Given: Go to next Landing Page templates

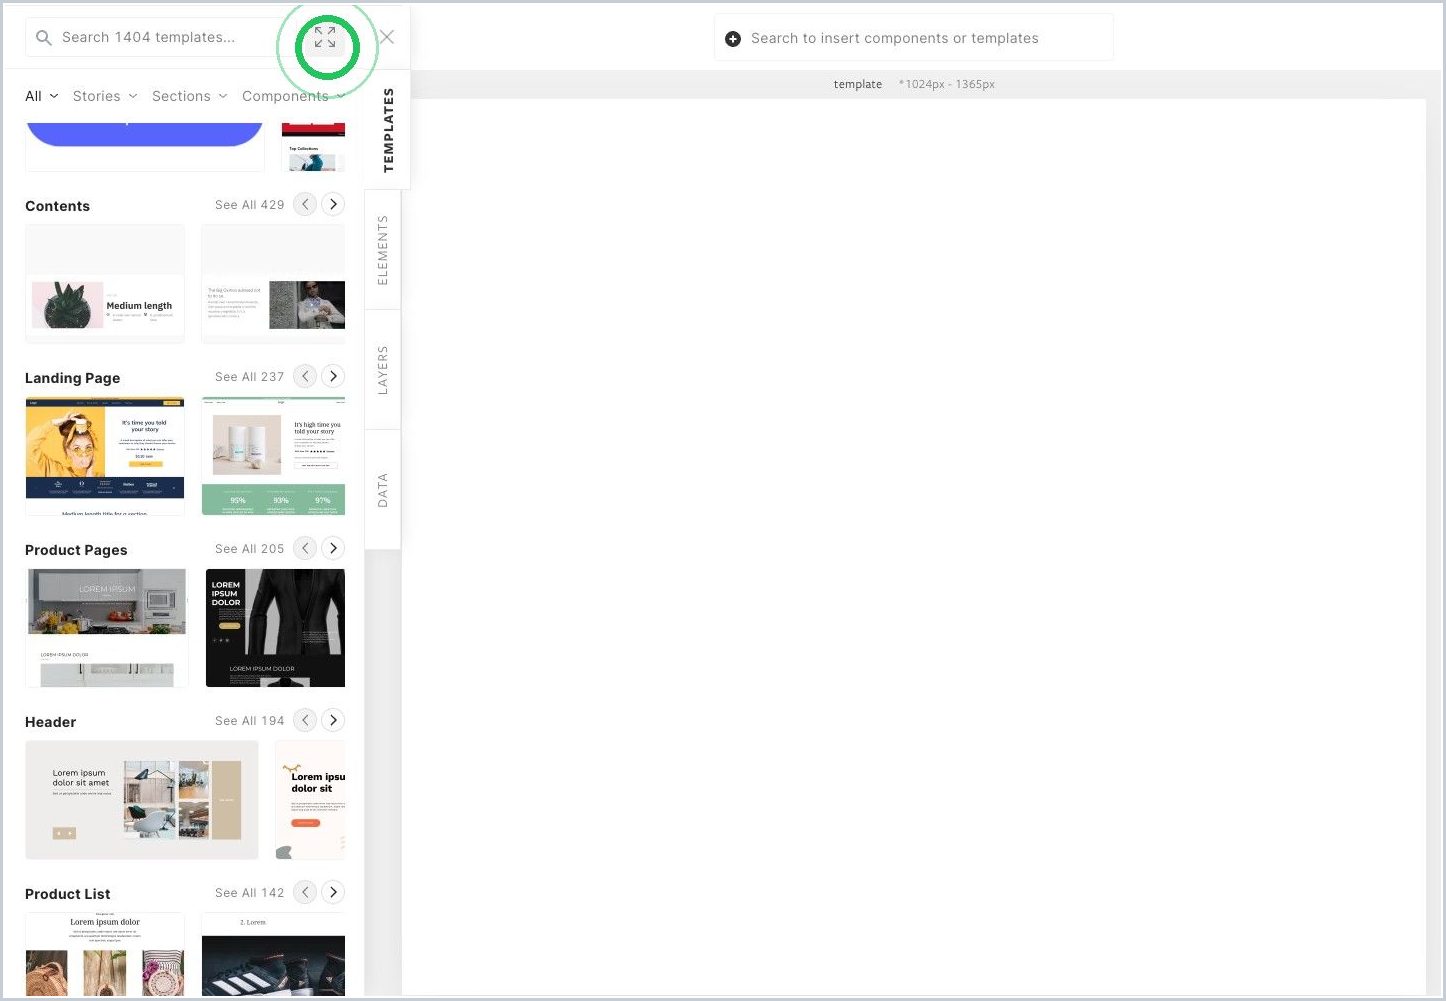Looking at the screenshot, I should click(x=333, y=376).
